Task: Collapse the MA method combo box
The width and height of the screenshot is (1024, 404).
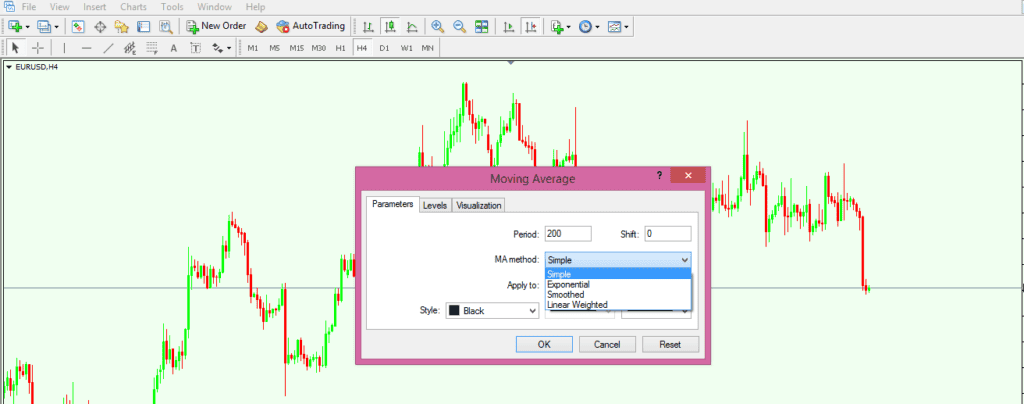Action: click(618, 260)
